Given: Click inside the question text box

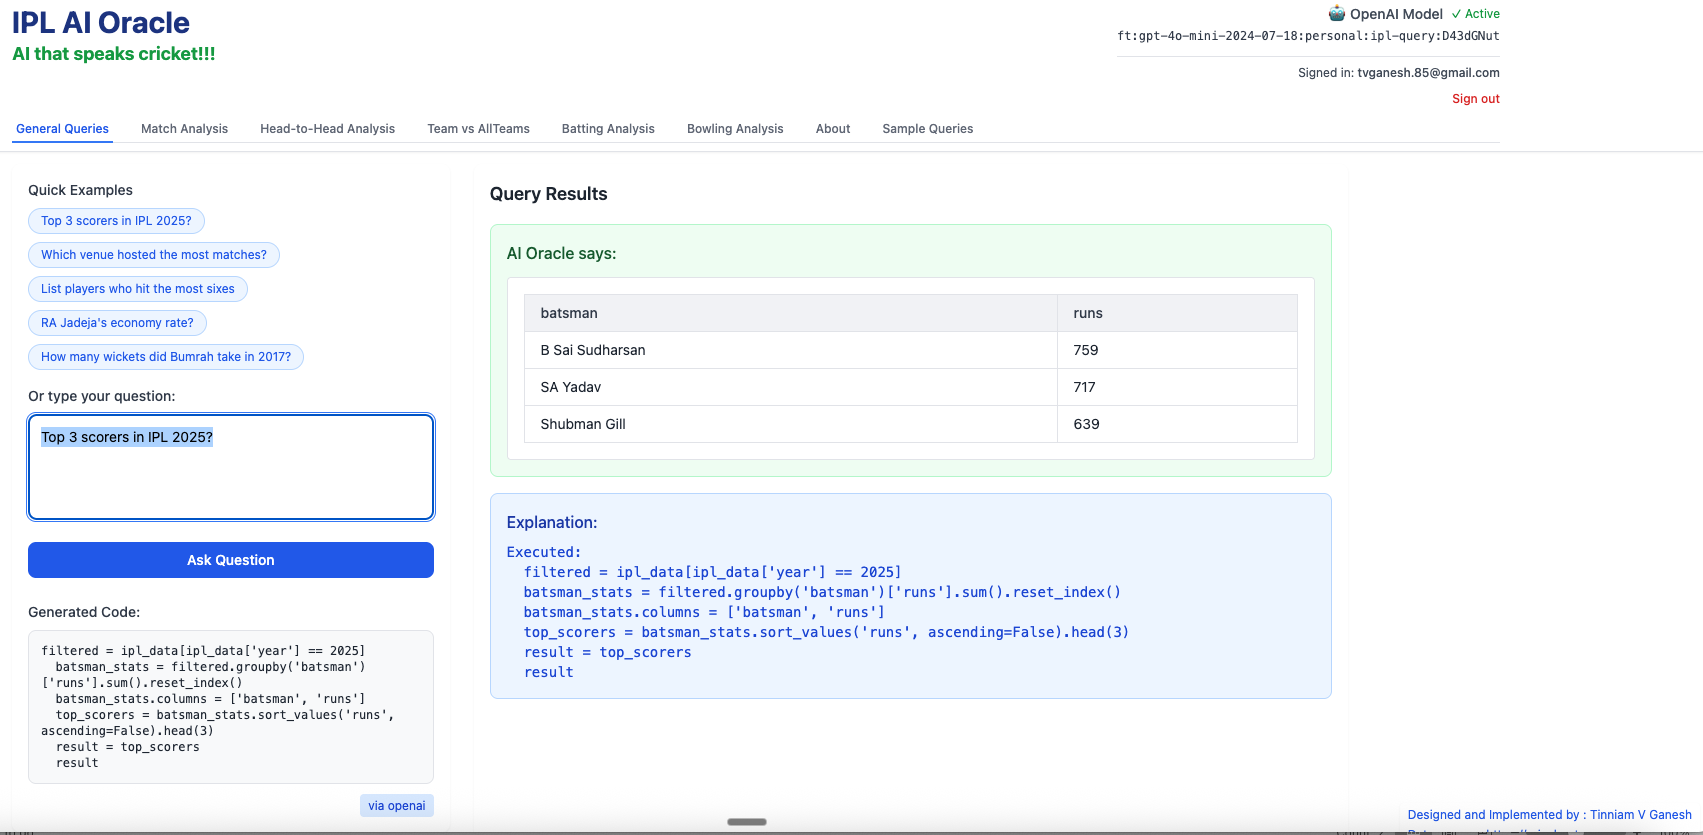Looking at the screenshot, I should point(231,478).
